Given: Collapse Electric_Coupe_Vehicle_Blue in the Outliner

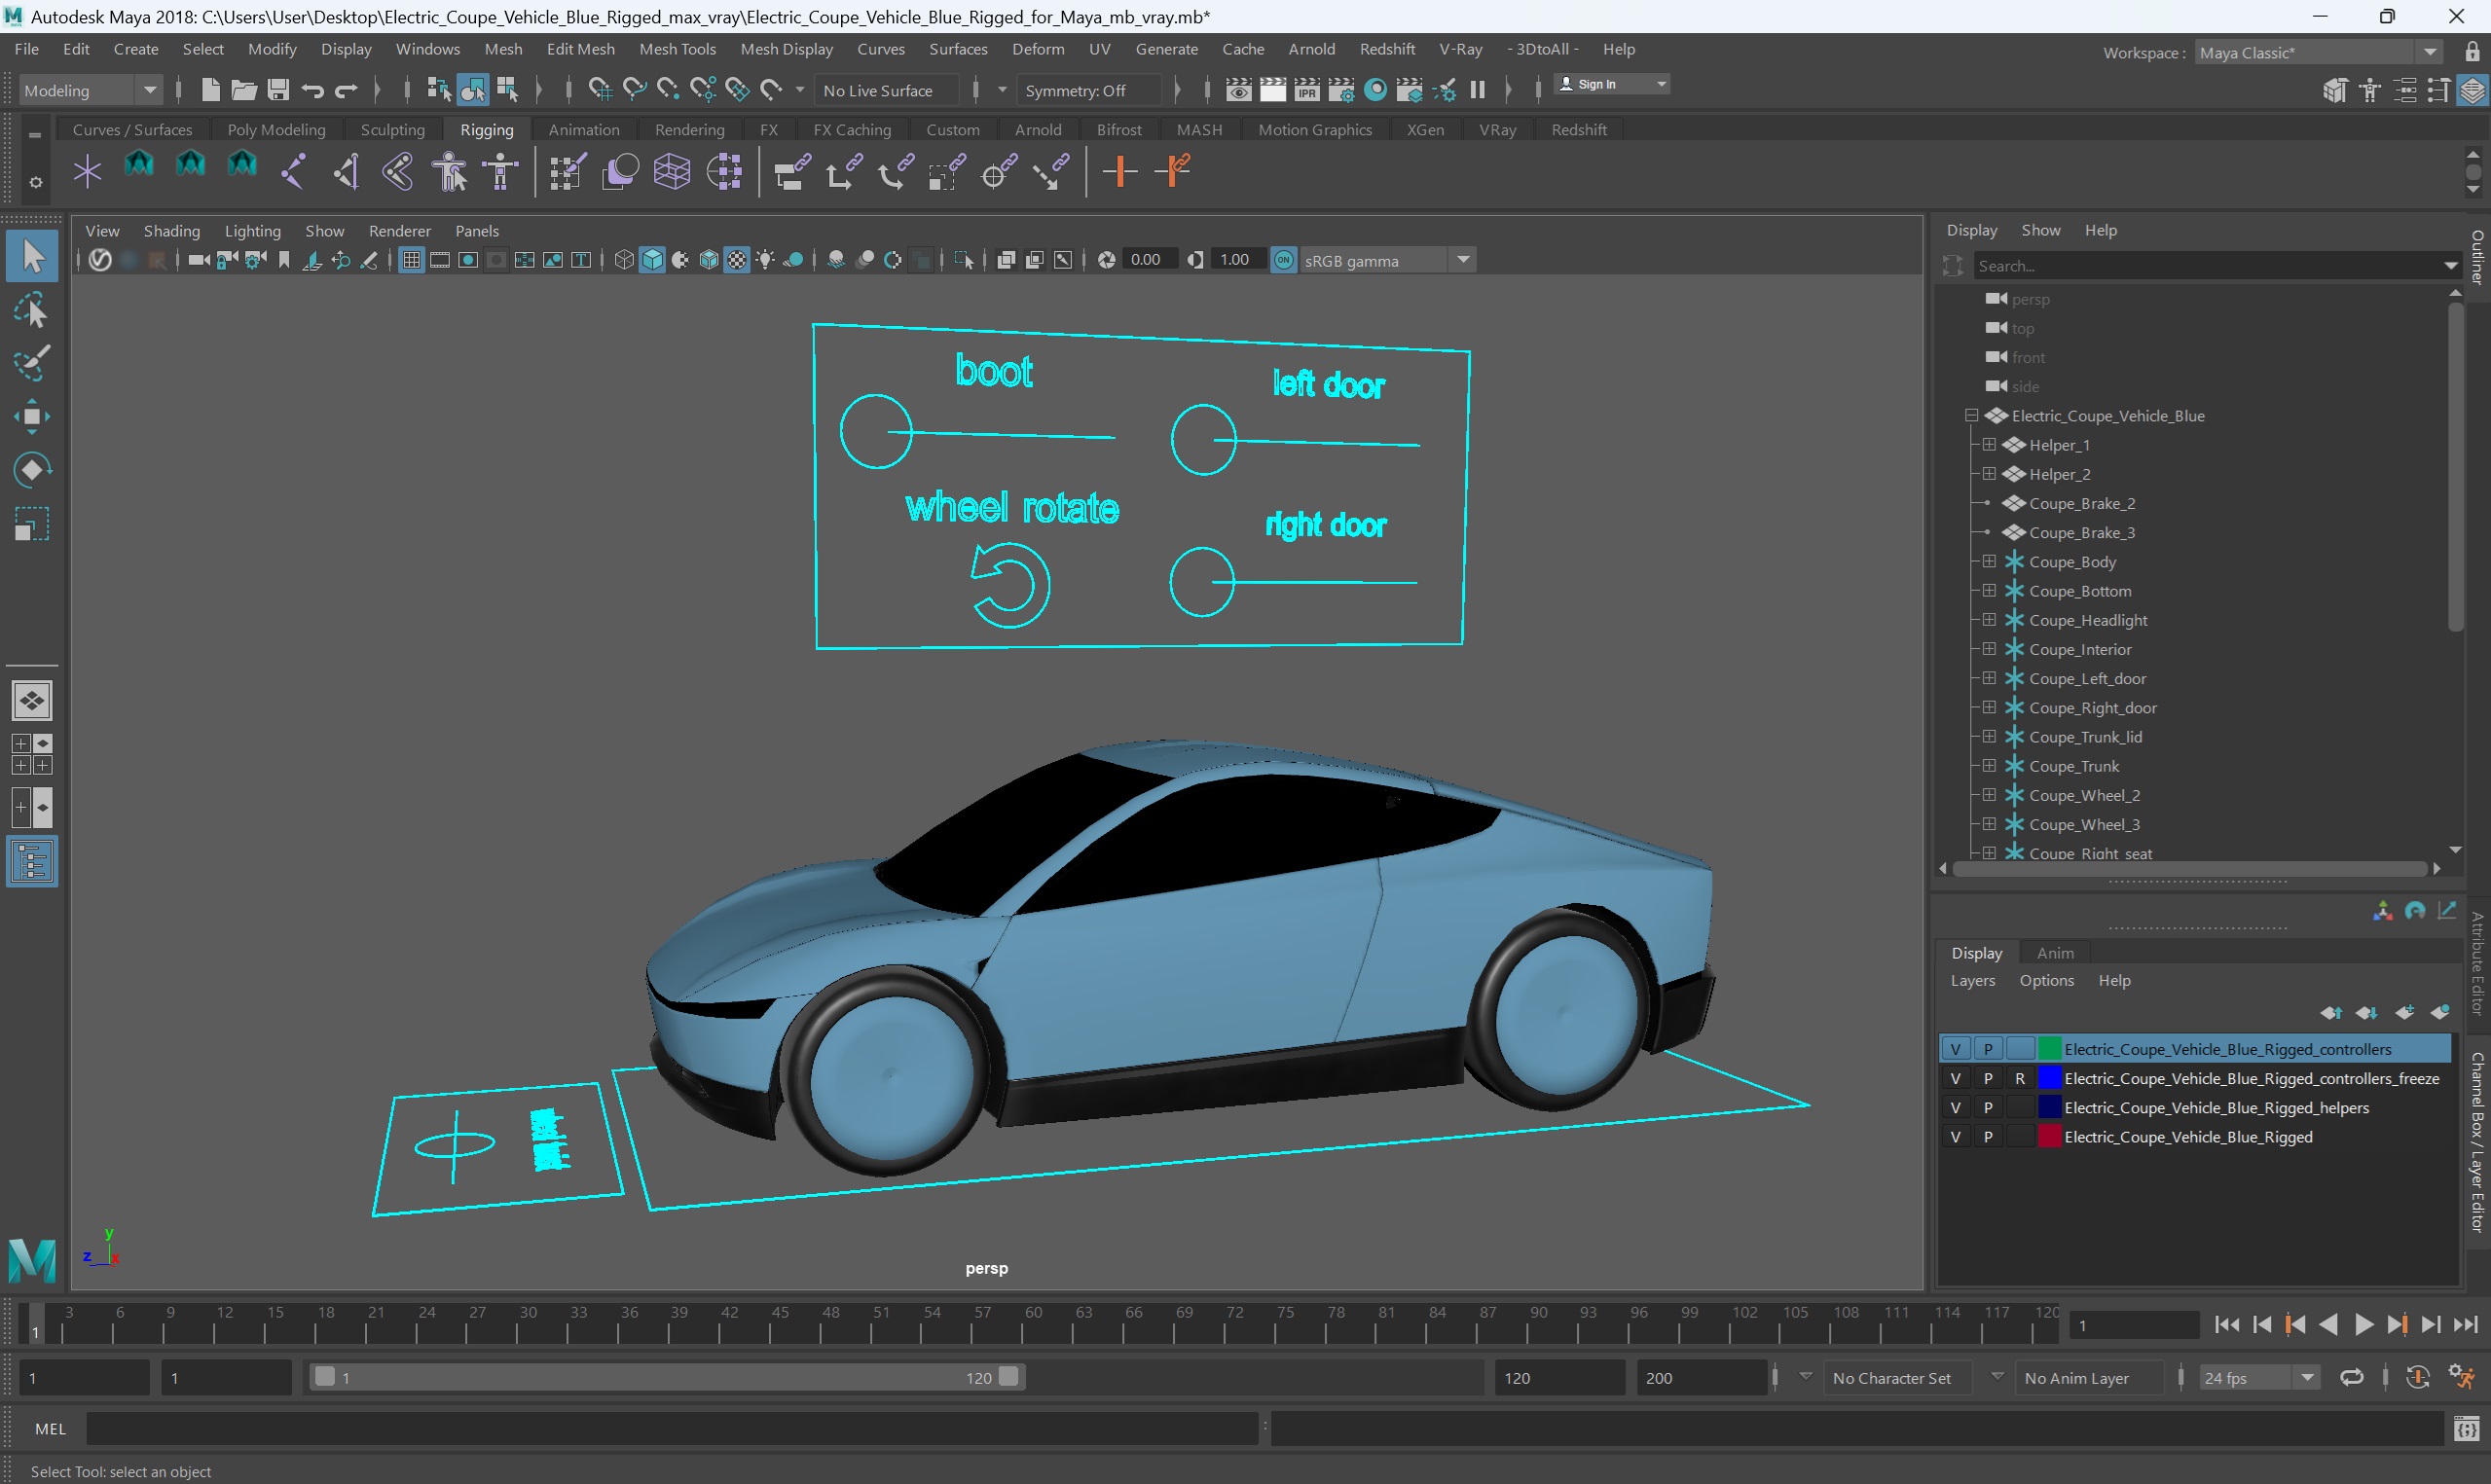Looking at the screenshot, I should coord(1971,416).
